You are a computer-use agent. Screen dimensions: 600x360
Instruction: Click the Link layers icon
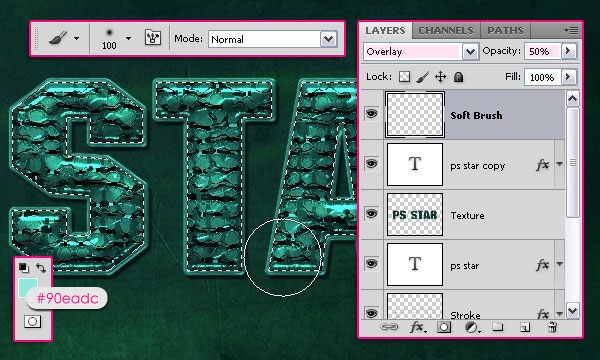point(389,327)
